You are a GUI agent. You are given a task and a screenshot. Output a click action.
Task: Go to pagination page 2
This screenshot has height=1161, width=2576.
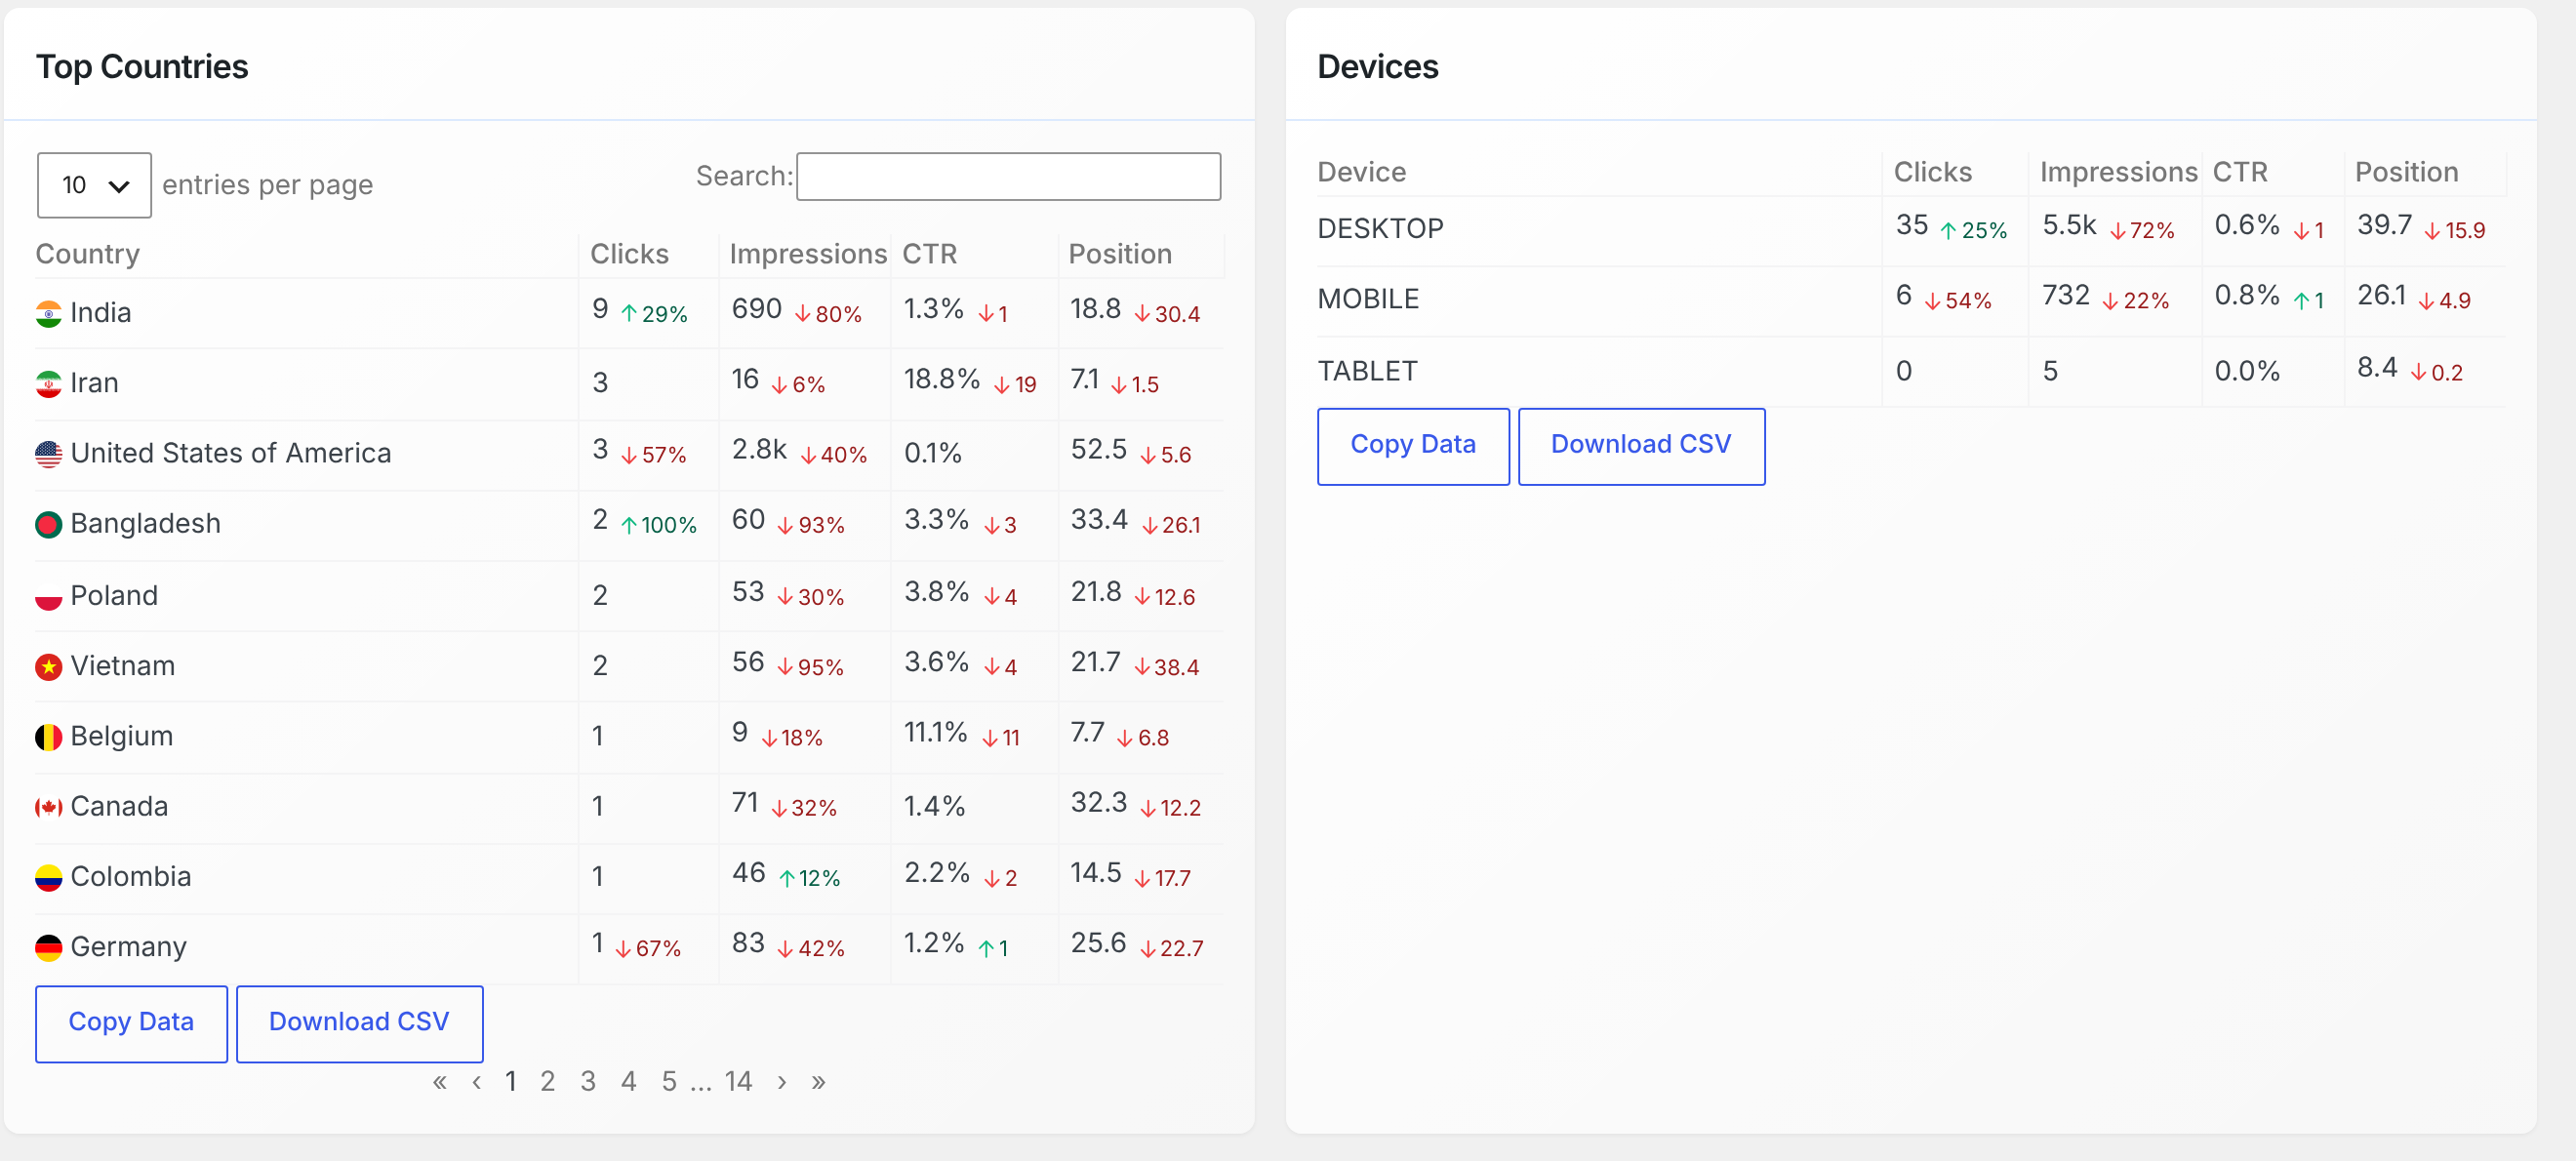(547, 1081)
